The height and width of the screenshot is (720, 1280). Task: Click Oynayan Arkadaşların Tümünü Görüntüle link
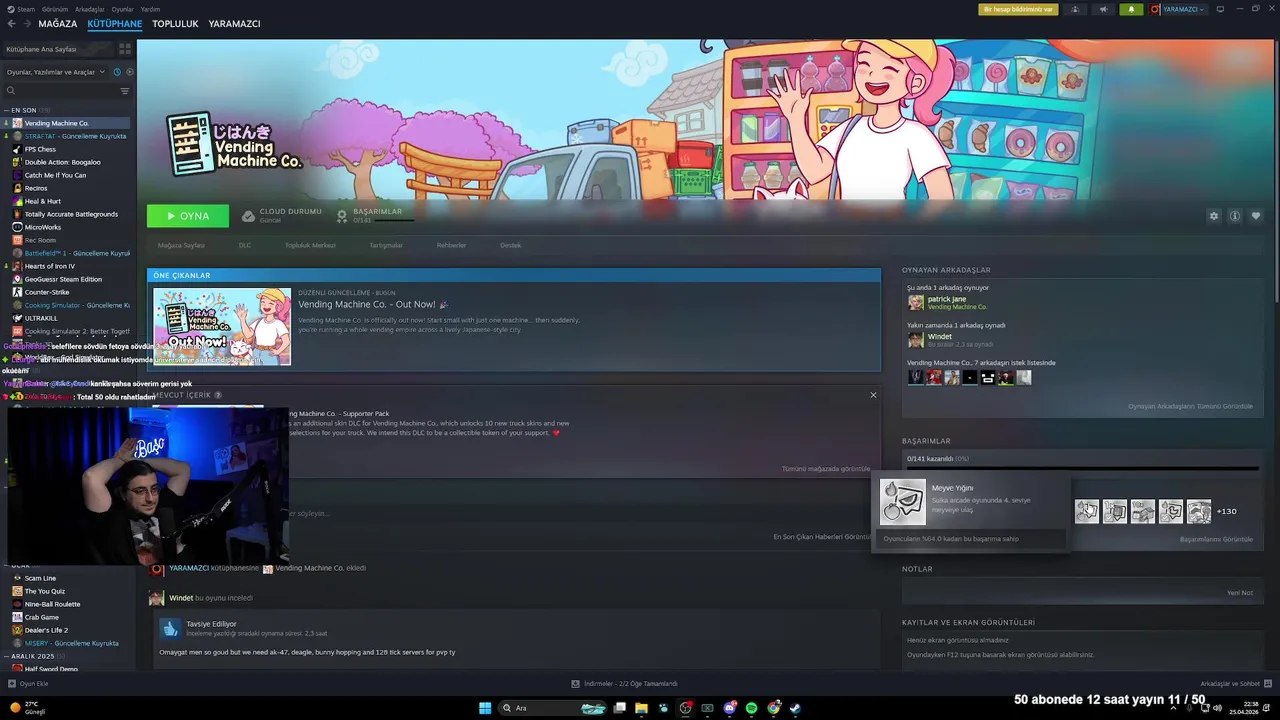[1190, 406]
